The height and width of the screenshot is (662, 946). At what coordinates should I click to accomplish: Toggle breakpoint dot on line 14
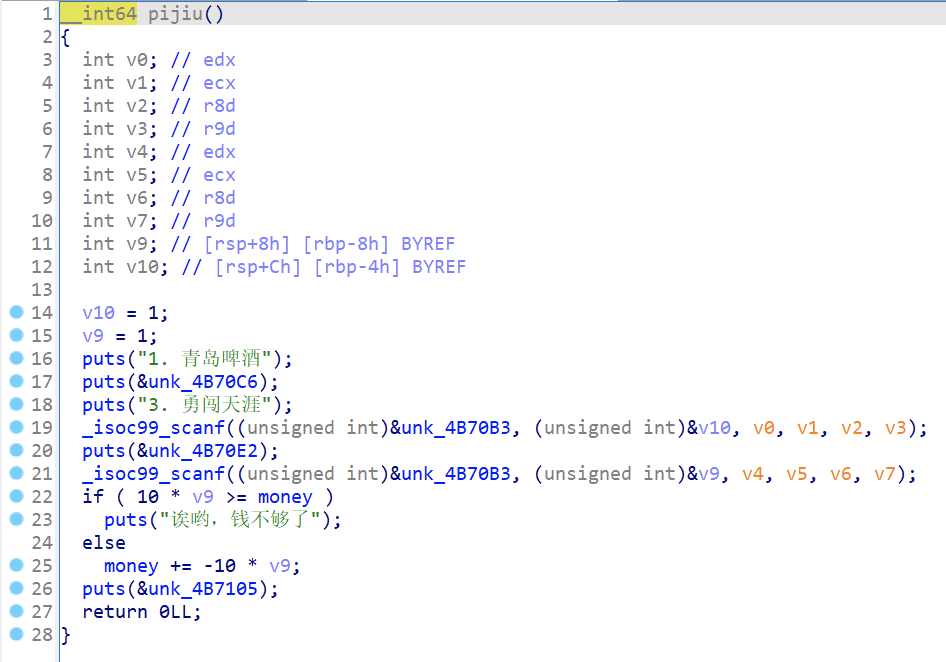16,313
